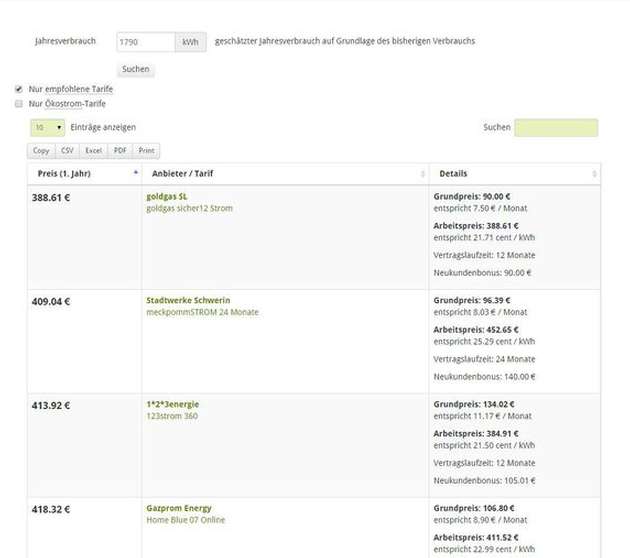
Task: Click the kWh unit addon label
Action: coord(190,42)
